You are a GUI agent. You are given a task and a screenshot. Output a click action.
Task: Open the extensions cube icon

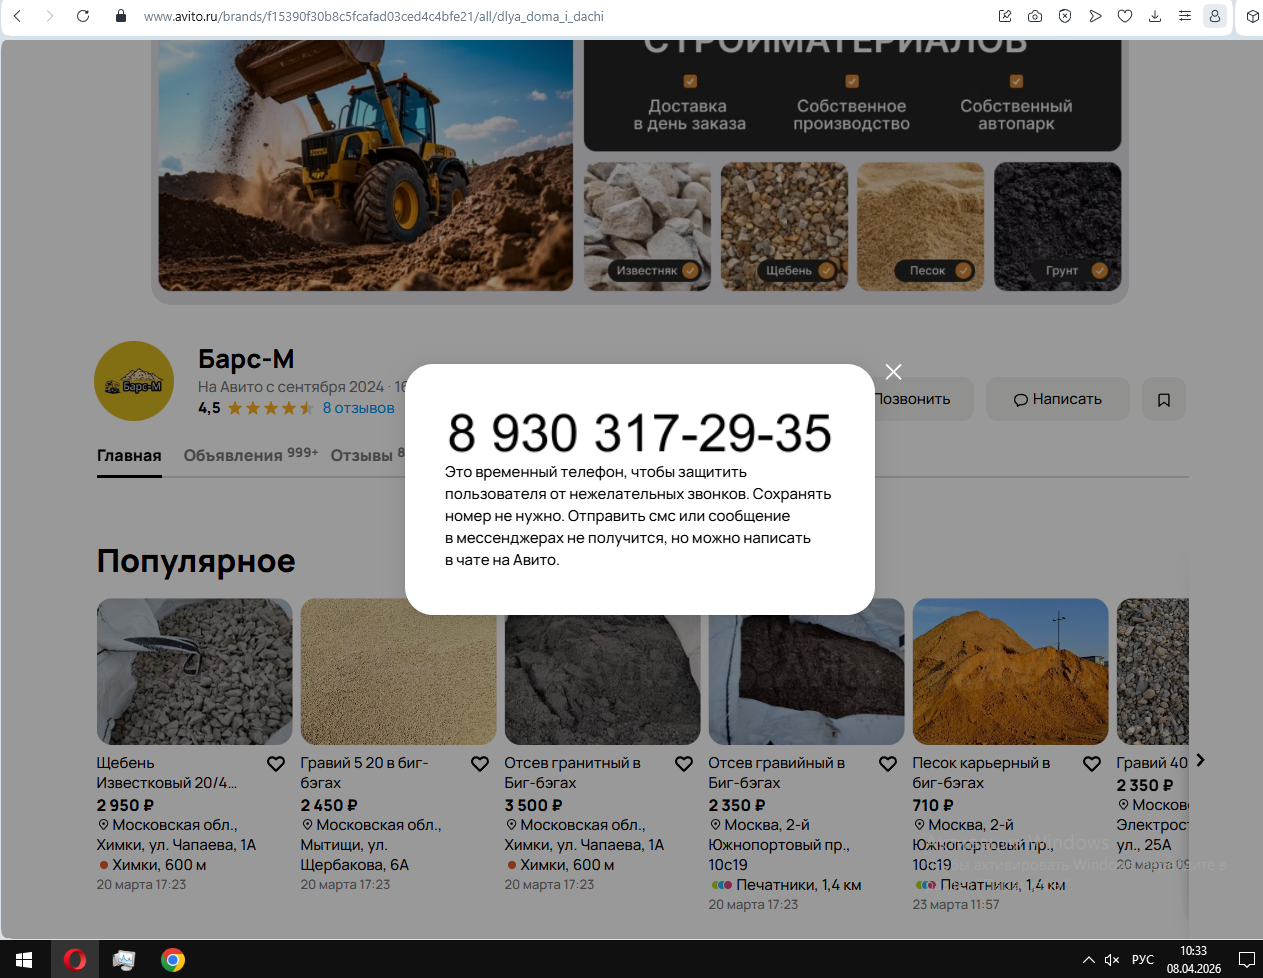[1252, 16]
